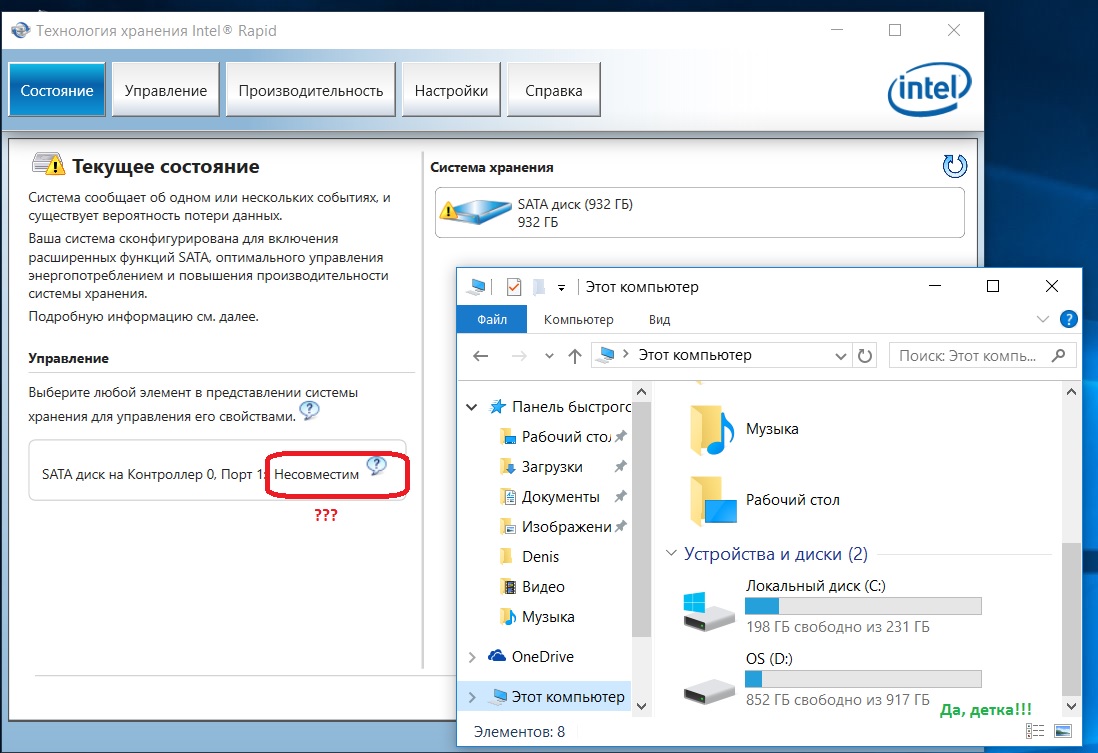Select the SATA диск (932 ГБ) drive icon
Viewport: 1098px width, 753px height.
[x=475, y=210]
